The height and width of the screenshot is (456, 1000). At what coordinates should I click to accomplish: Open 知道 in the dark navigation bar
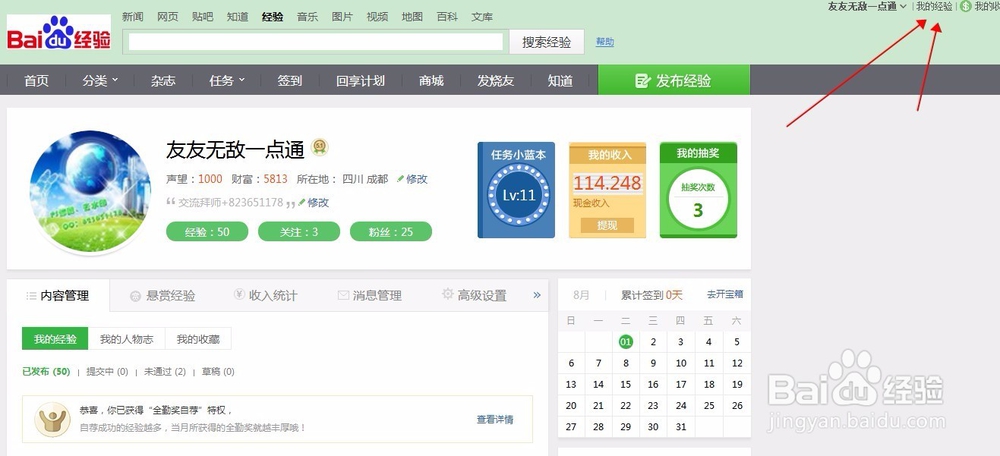pos(560,80)
